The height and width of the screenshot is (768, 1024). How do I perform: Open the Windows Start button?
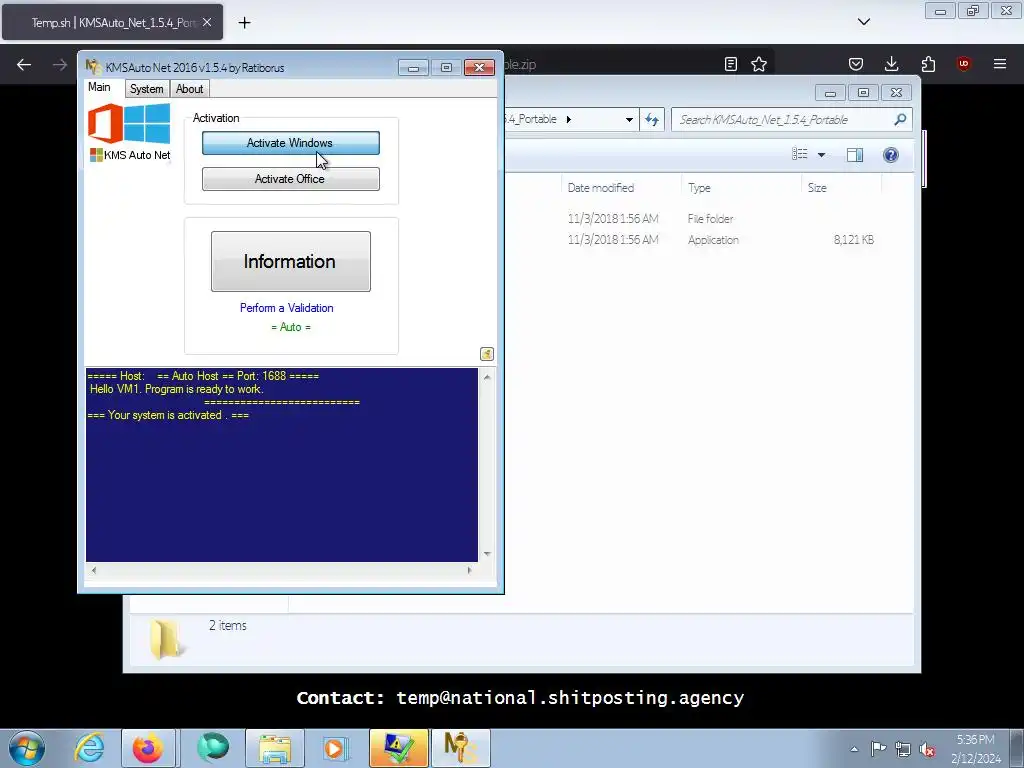coord(27,748)
